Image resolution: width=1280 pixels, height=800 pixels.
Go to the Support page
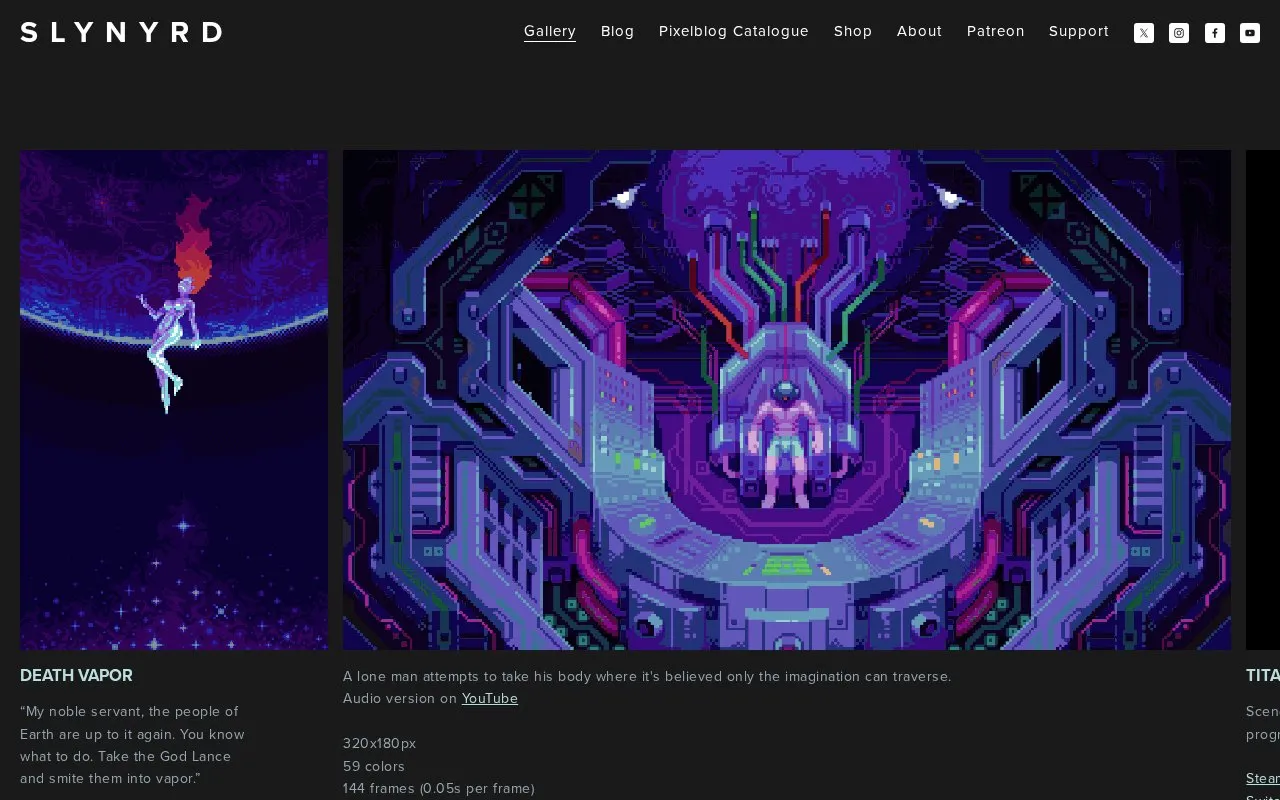pyautogui.click(x=1079, y=31)
